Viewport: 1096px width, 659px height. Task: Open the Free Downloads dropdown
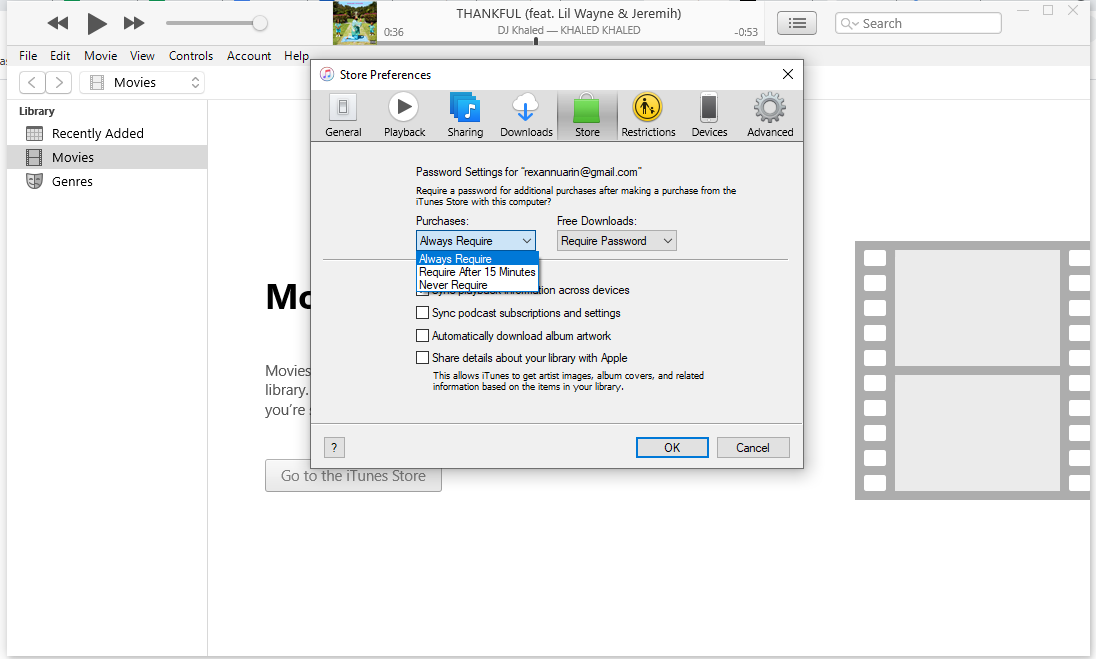[616, 241]
